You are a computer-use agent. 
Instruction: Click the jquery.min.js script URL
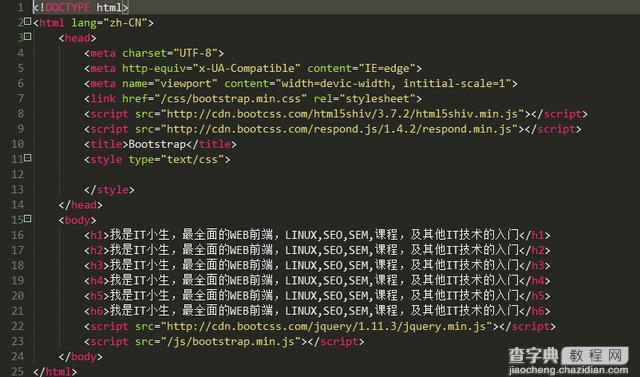pos(326,326)
